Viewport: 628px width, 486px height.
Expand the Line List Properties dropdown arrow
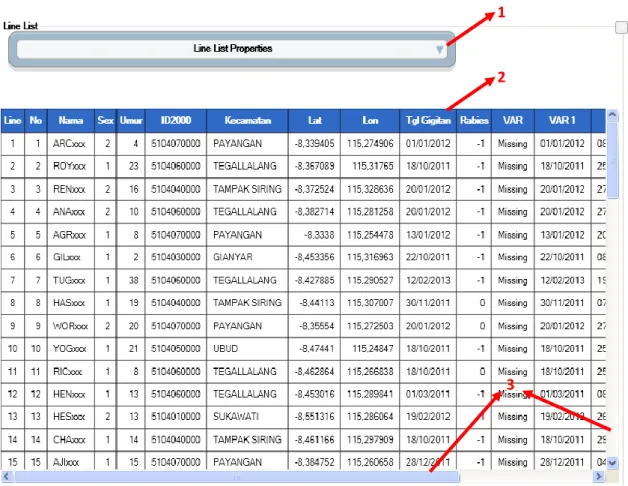(439, 49)
